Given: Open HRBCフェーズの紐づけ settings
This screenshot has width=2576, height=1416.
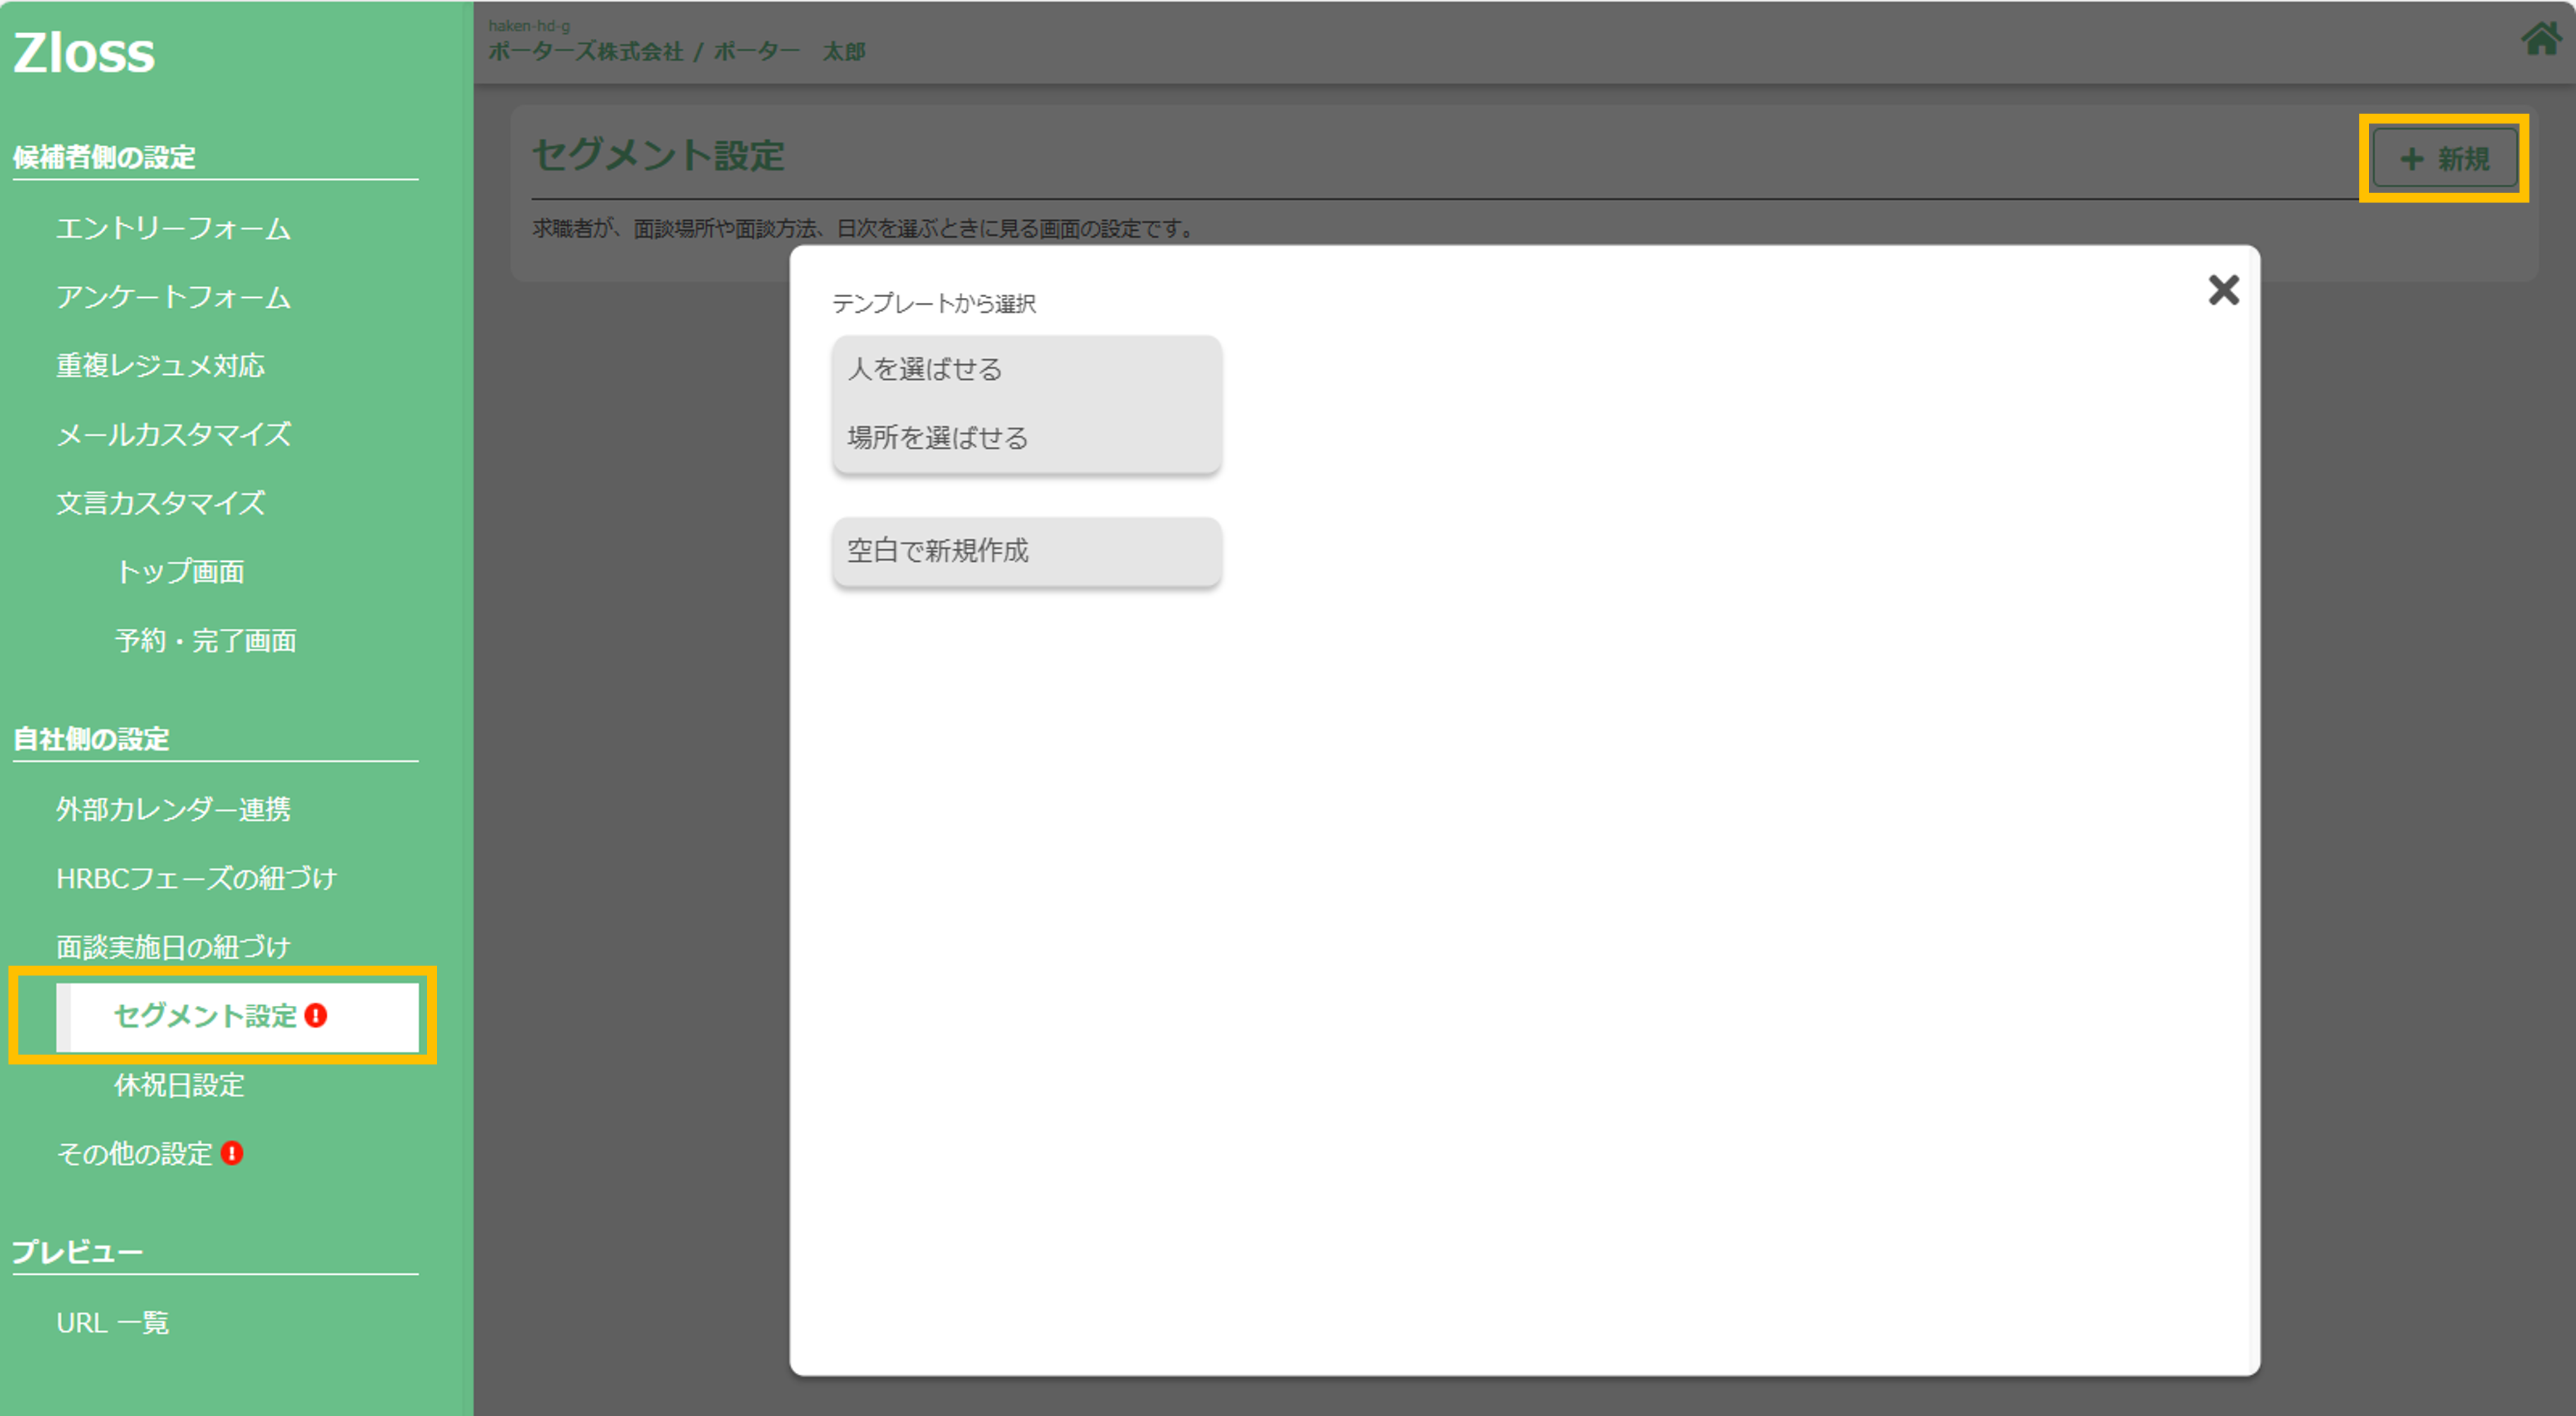Looking at the screenshot, I should click(196, 878).
